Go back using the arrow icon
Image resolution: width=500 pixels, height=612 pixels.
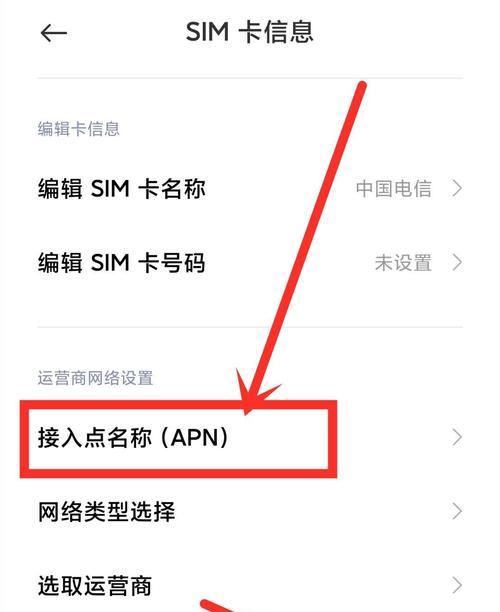54,33
